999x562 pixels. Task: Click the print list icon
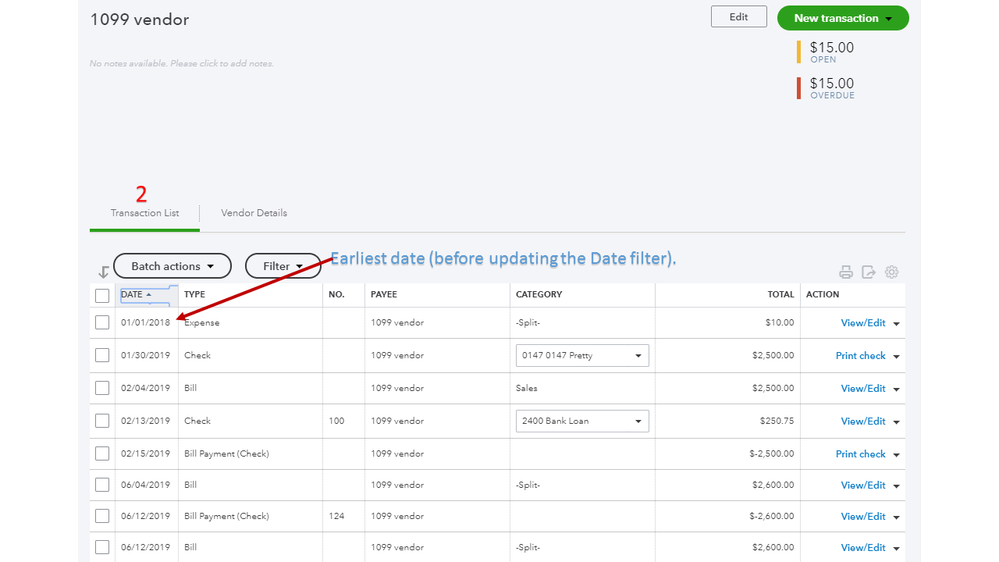(846, 272)
